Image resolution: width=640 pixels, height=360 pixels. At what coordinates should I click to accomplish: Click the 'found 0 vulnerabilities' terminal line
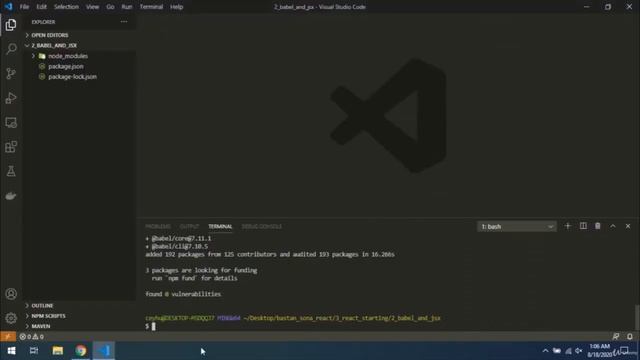(x=183, y=294)
